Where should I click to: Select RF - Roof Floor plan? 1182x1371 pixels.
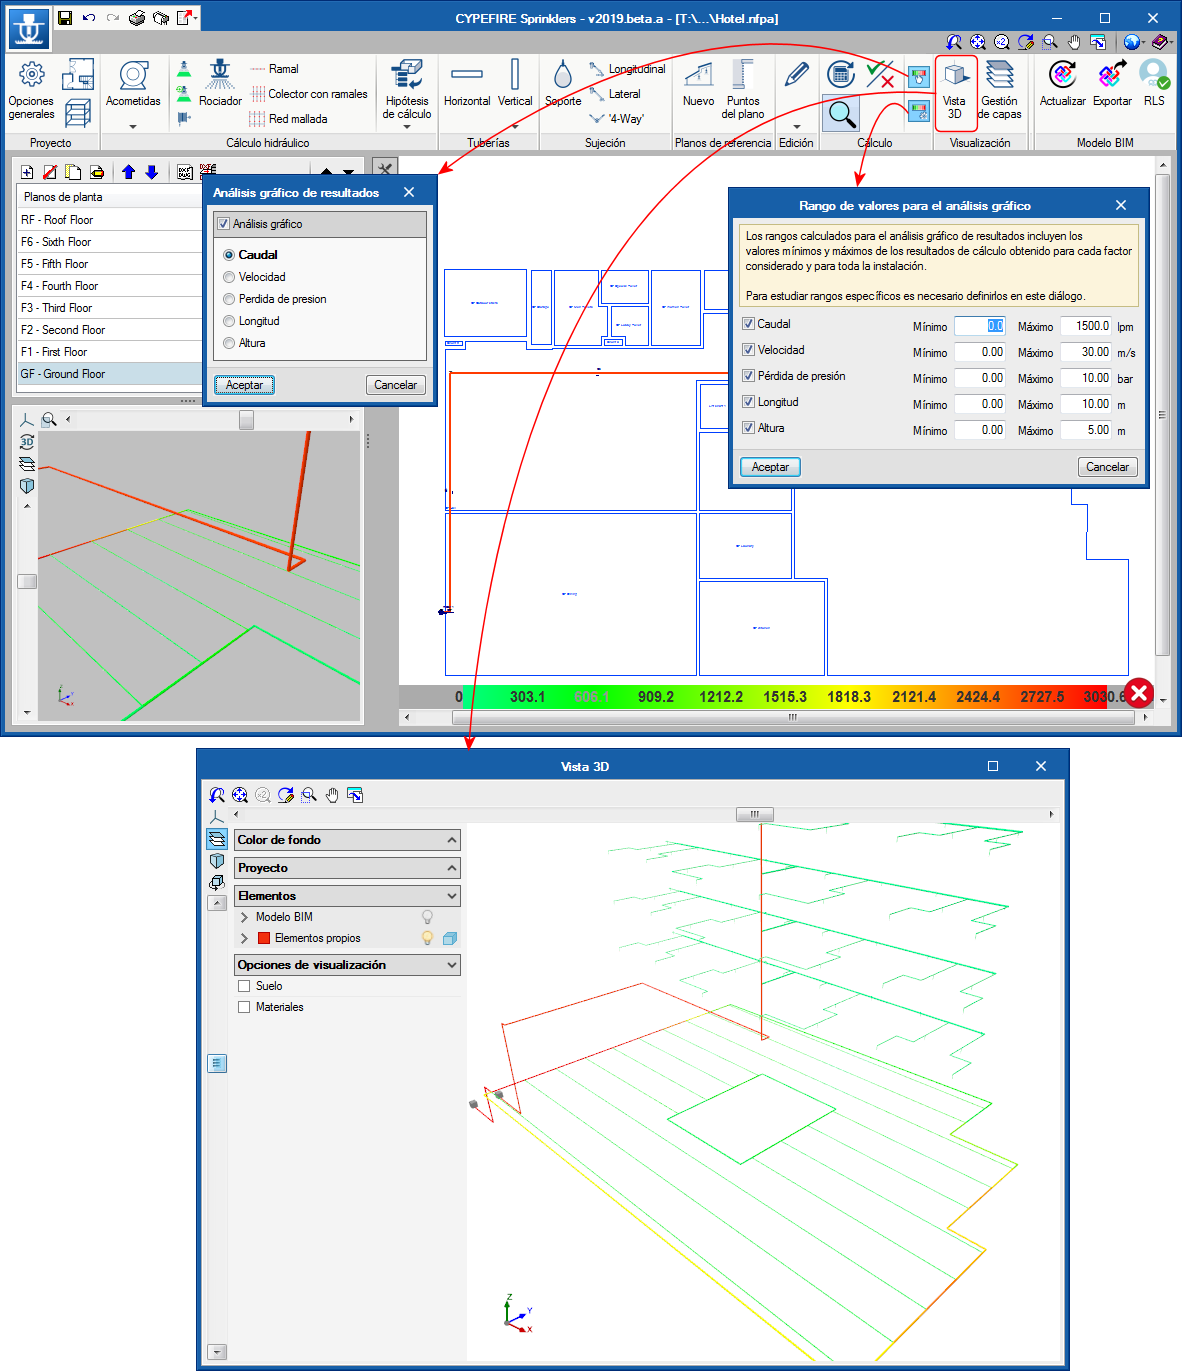110,220
